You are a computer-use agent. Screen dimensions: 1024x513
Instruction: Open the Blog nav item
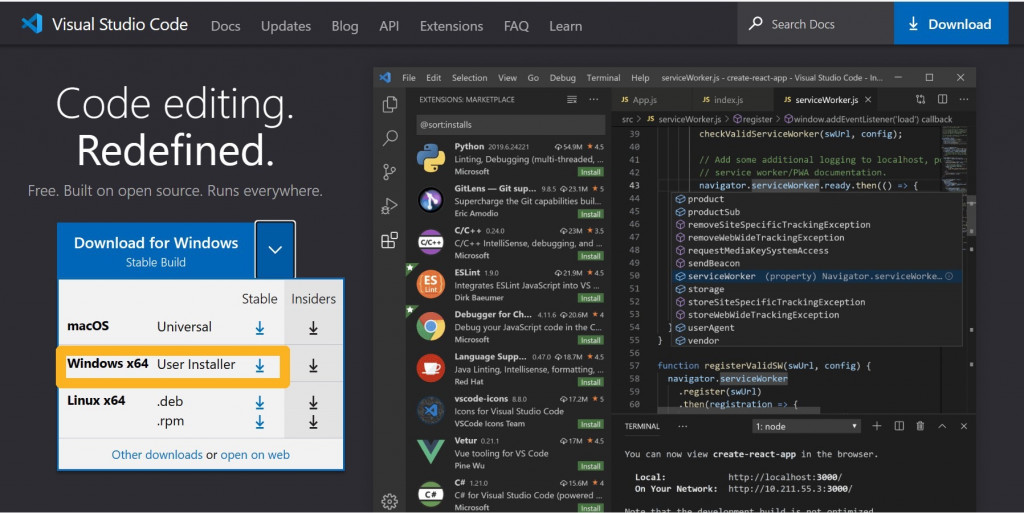tap(345, 26)
